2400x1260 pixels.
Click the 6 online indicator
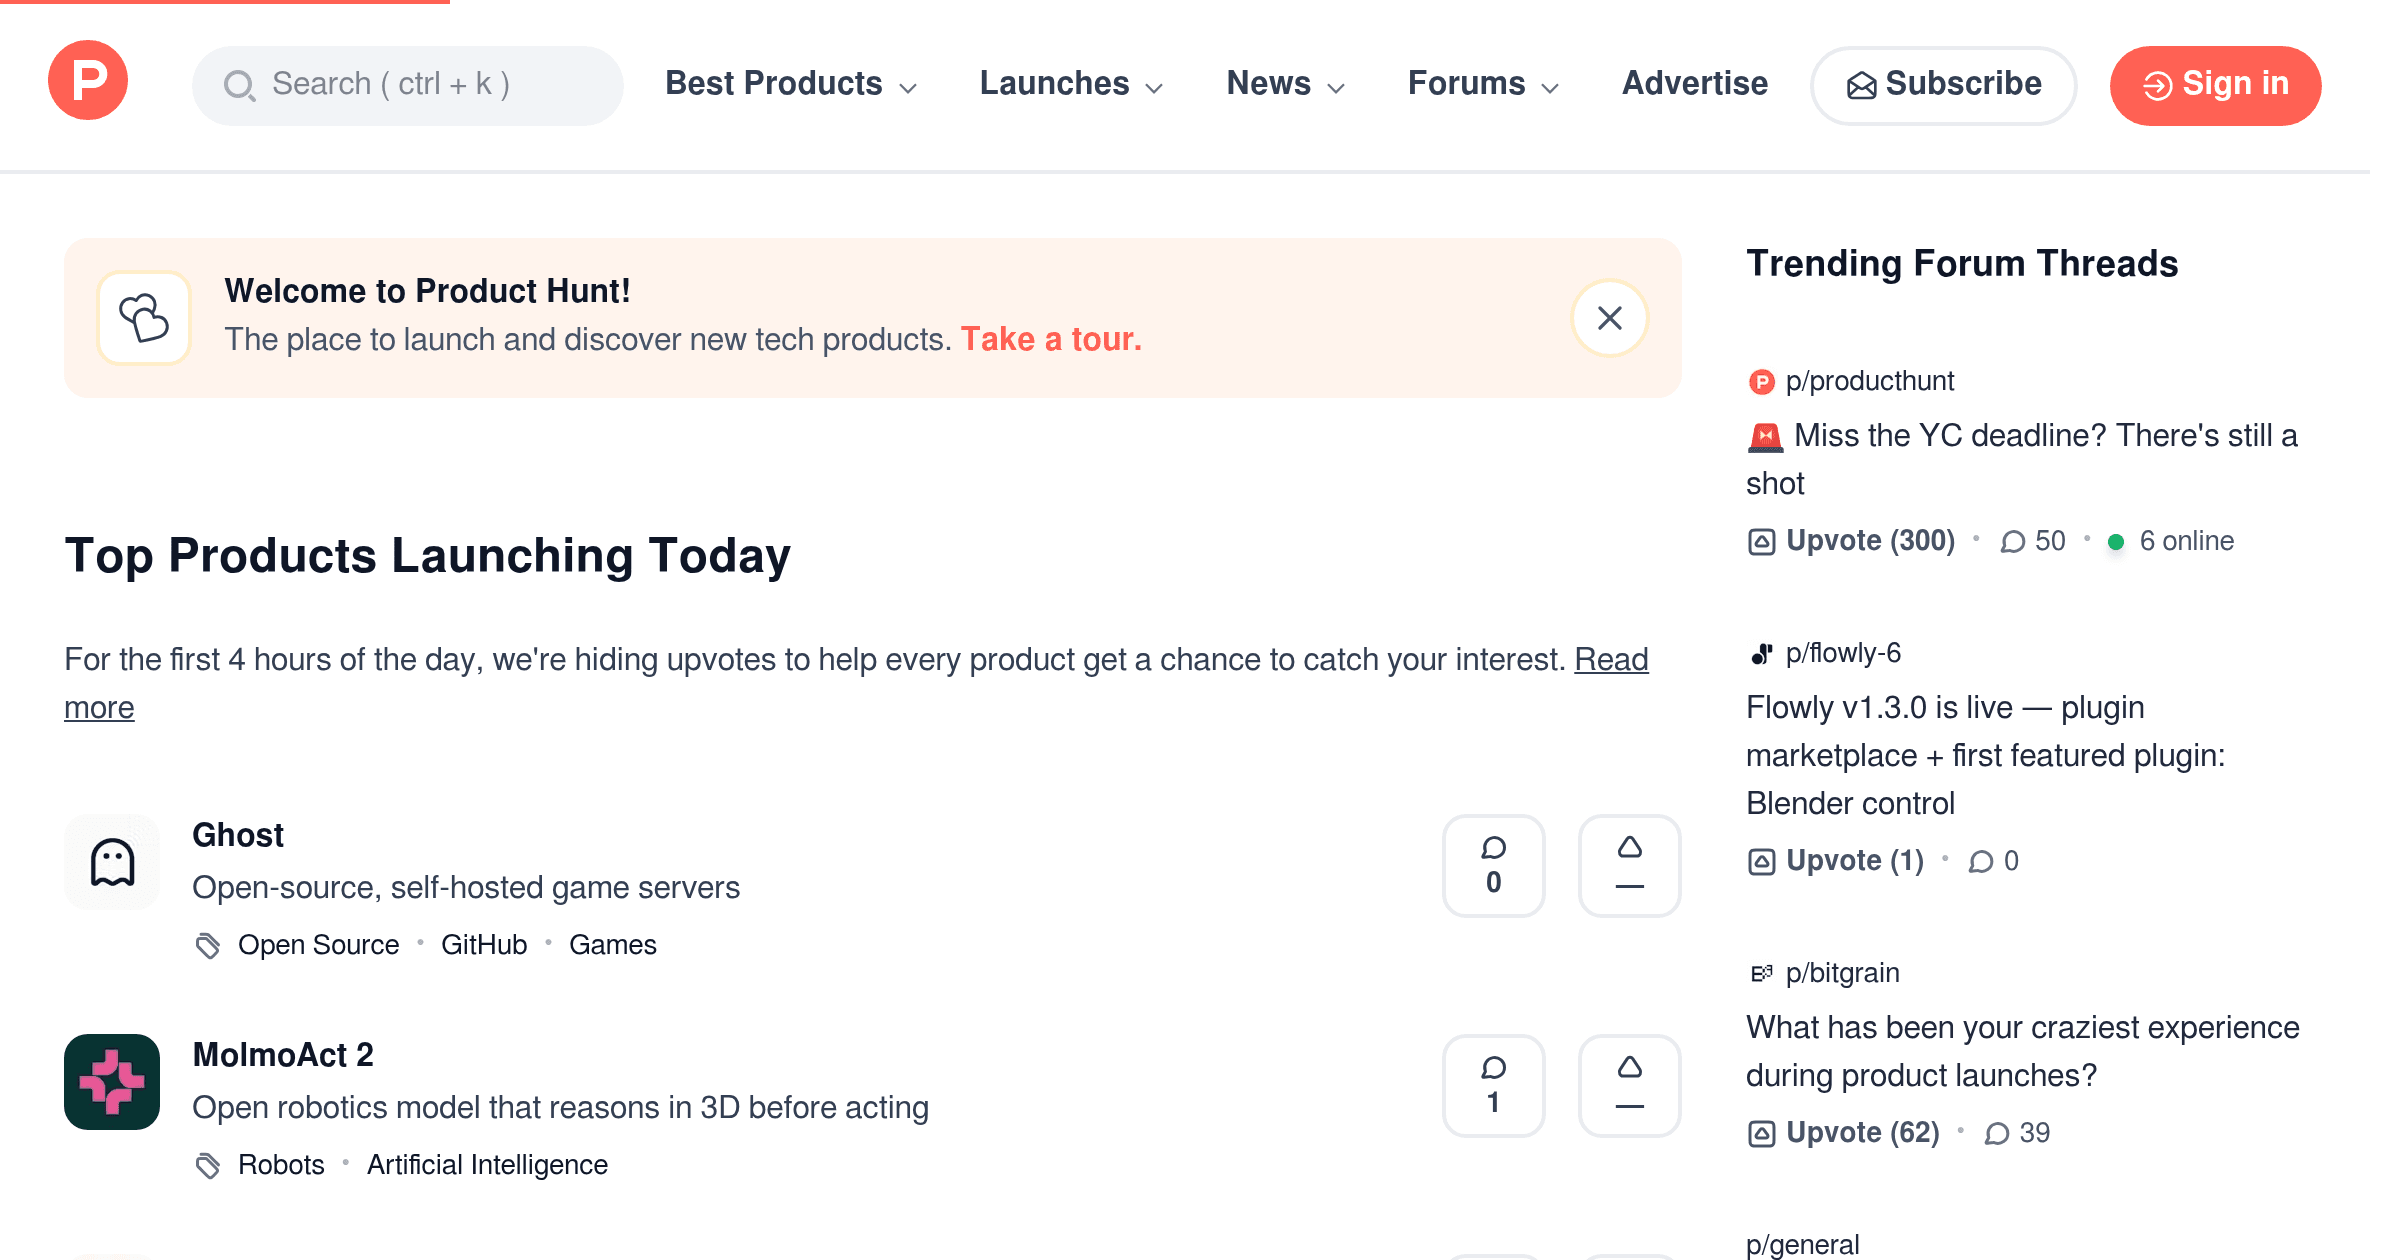click(2170, 541)
